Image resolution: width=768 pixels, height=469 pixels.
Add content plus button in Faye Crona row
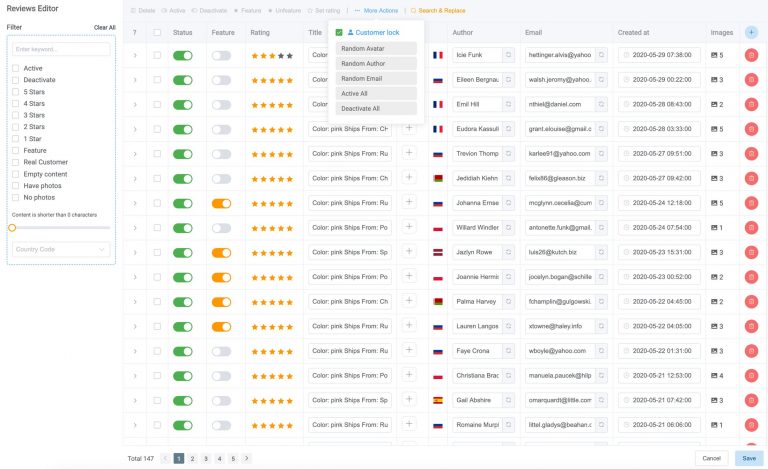pos(409,350)
